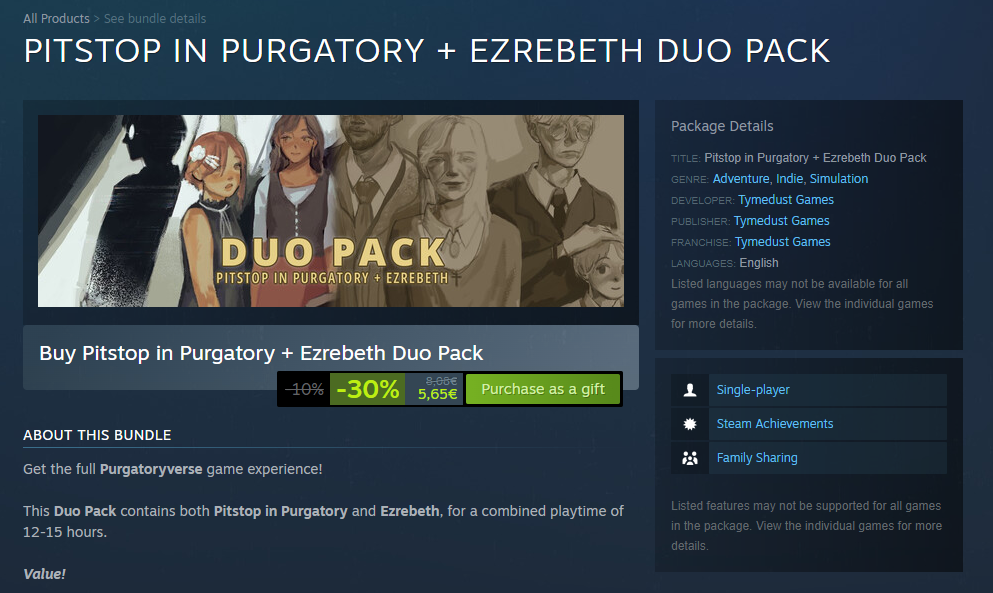The image size is (993, 593).
Task: Click the Steam Achievements starburst icon
Action: click(x=690, y=424)
